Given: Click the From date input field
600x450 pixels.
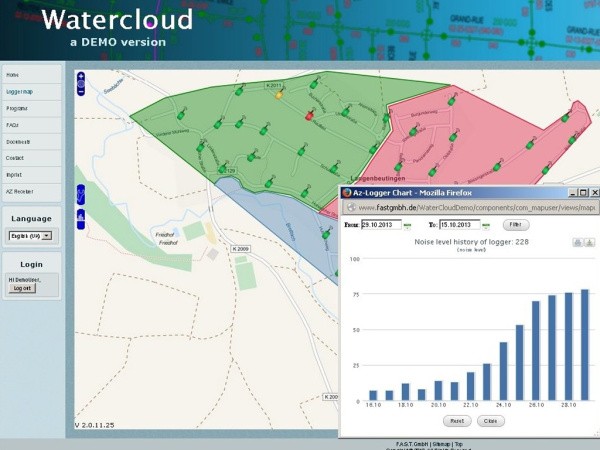Looking at the screenshot, I should pos(379,225).
